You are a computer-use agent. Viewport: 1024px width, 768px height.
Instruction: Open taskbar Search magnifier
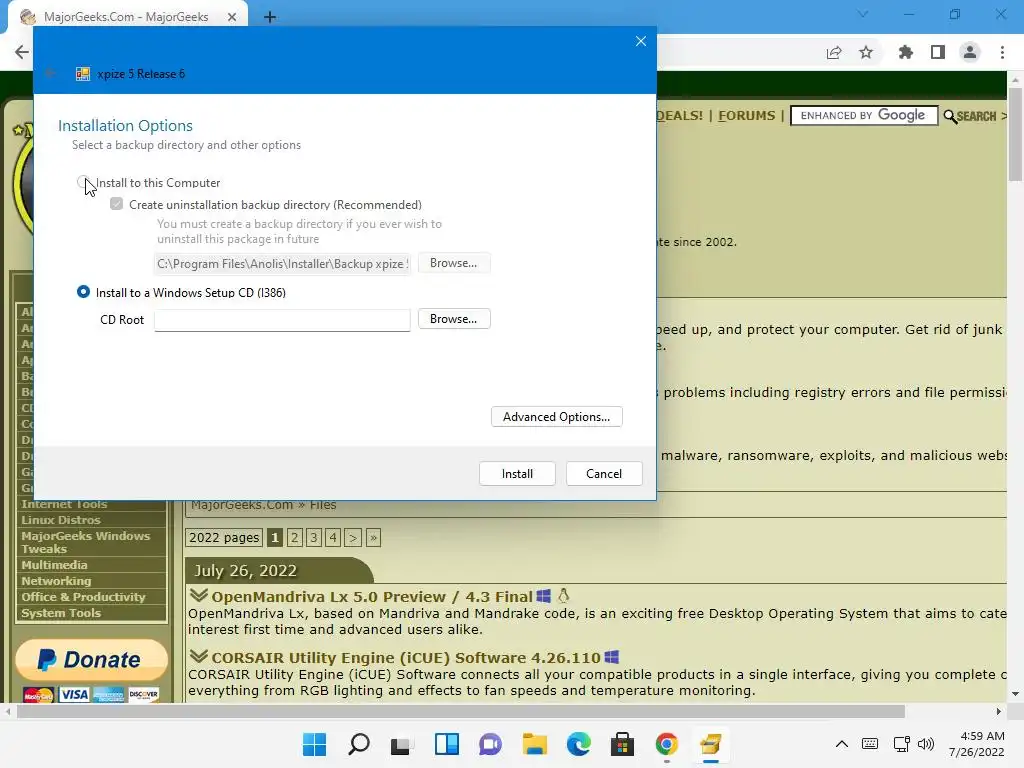tap(359, 744)
